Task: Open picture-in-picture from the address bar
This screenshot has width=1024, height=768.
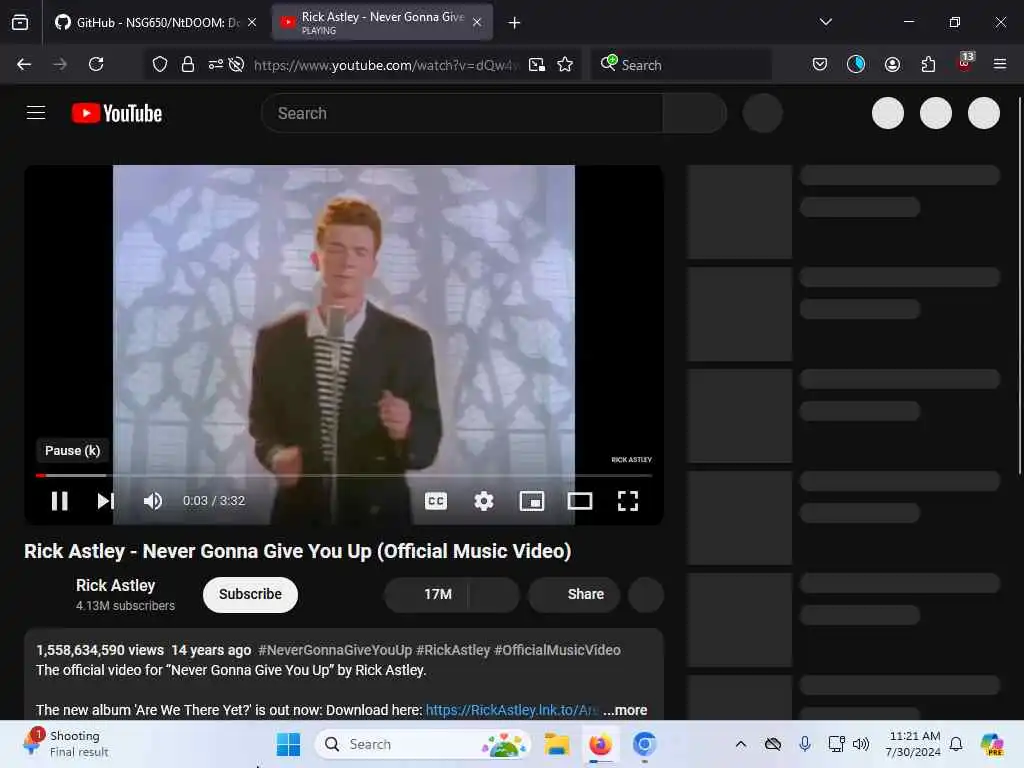Action: 537,64
